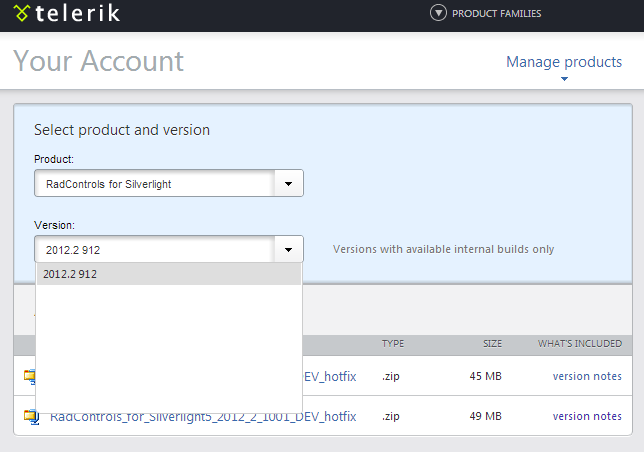
Task: Open version notes for the 49 MB file
Action: [x=587, y=416]
